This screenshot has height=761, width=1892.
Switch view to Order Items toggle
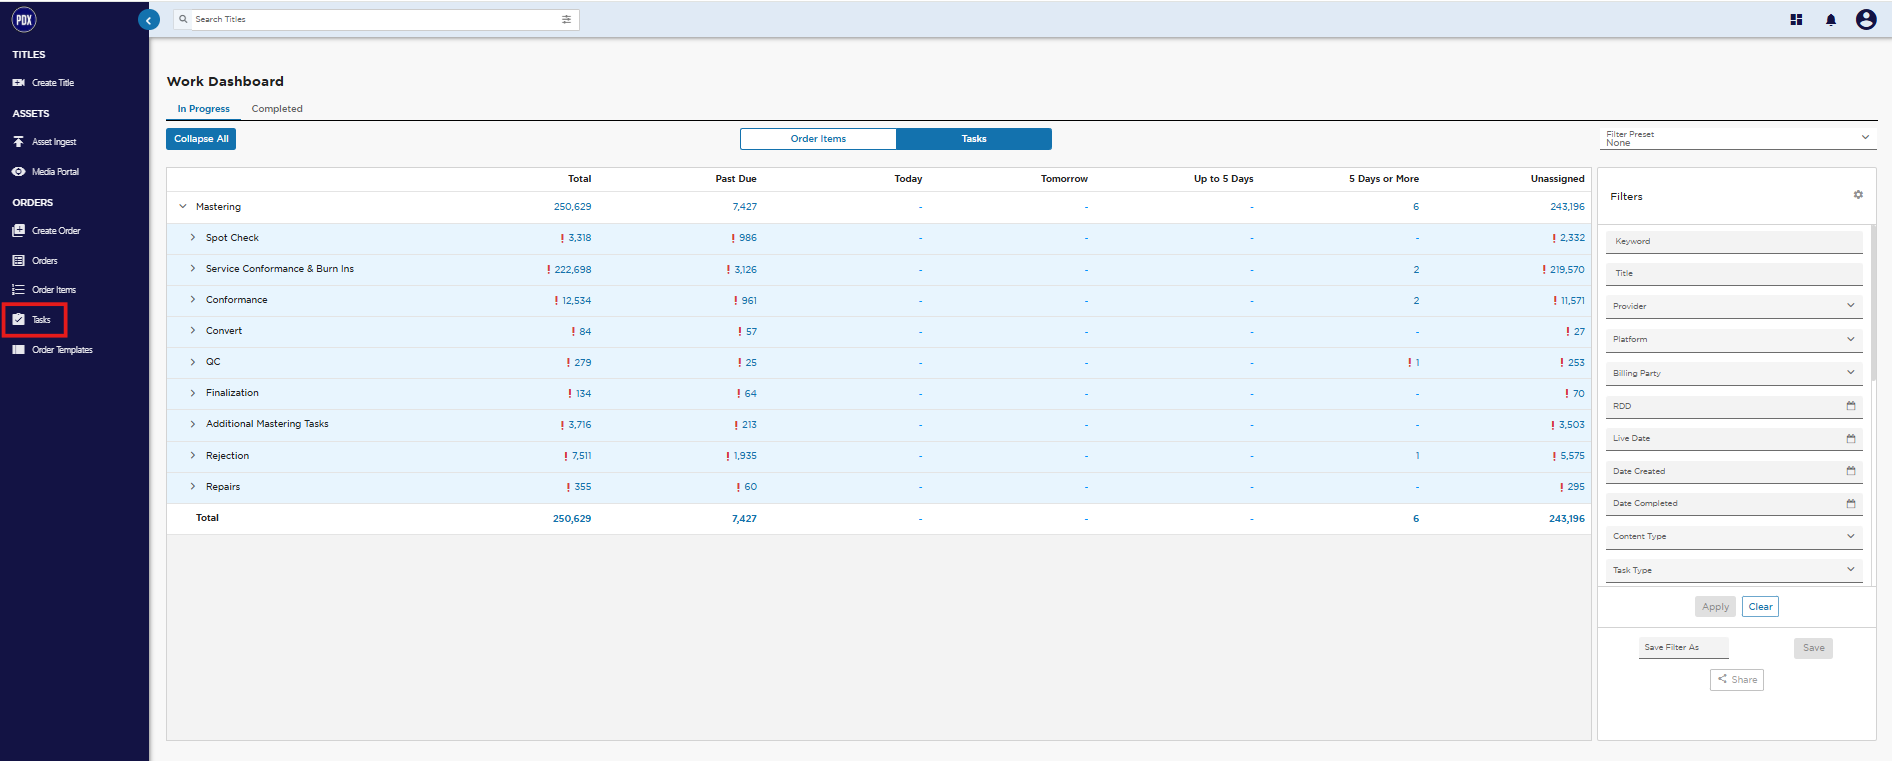click(818, 139)
